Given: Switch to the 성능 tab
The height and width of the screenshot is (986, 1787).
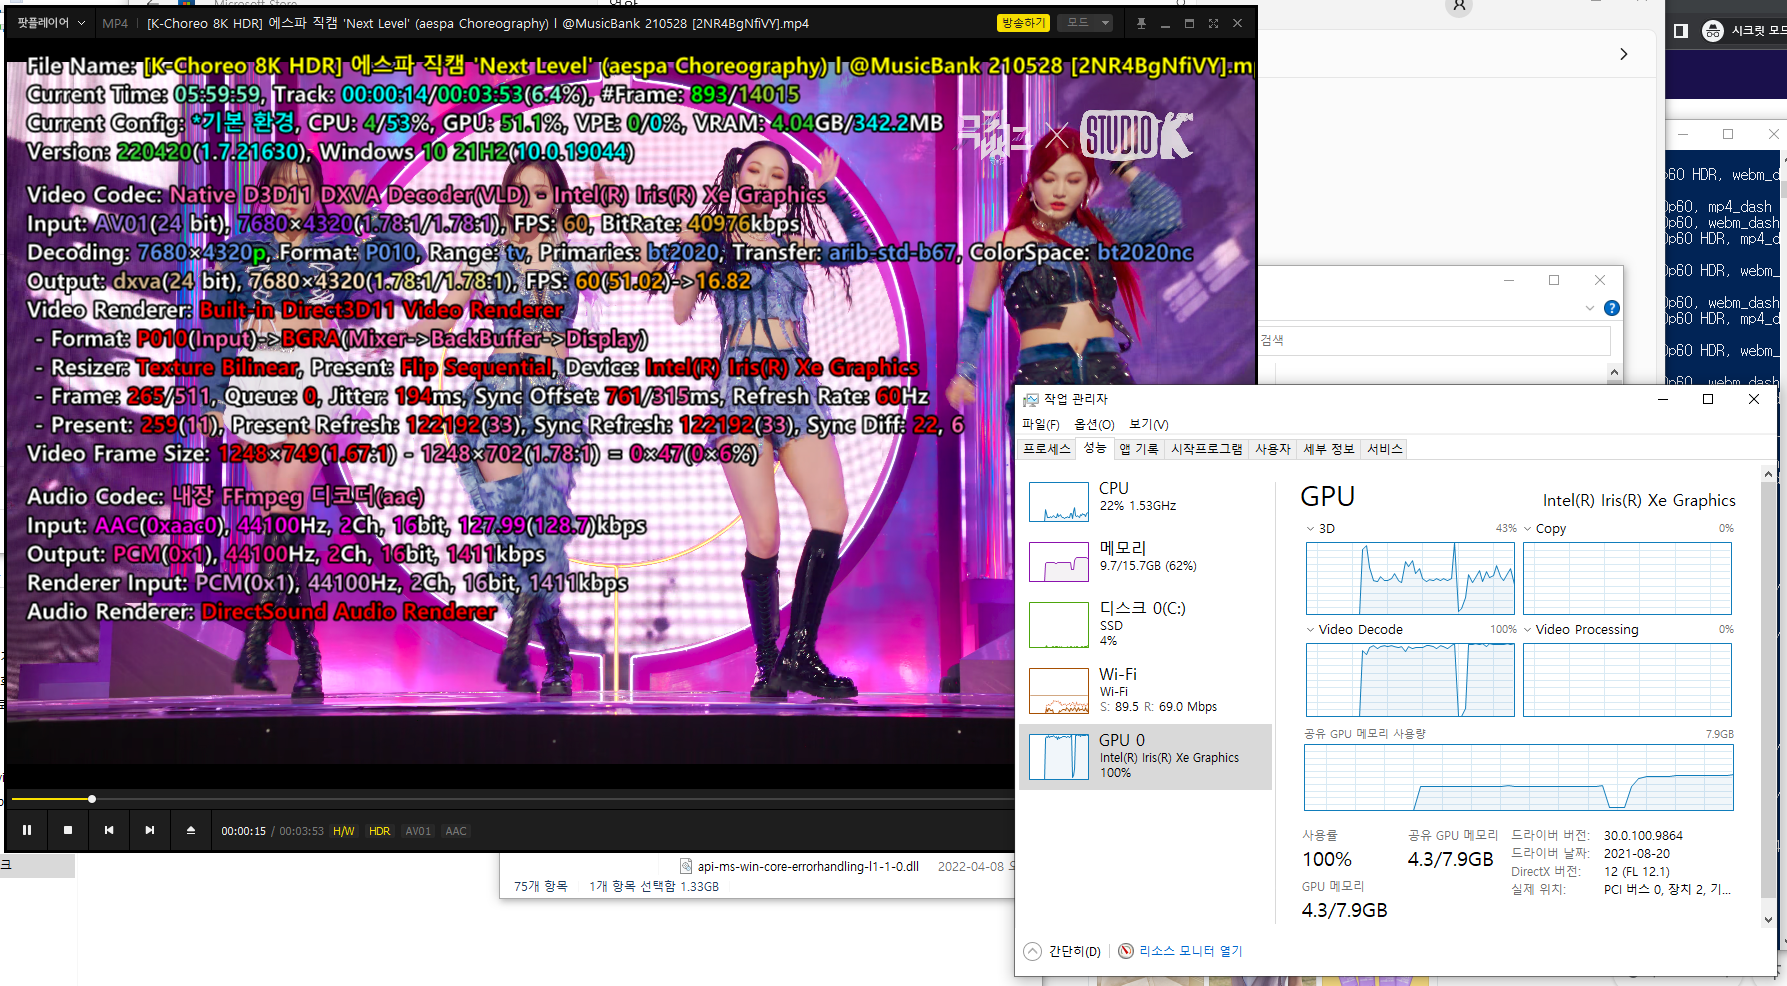Looking at the screenshot, I should click(x=1095, y=448).
